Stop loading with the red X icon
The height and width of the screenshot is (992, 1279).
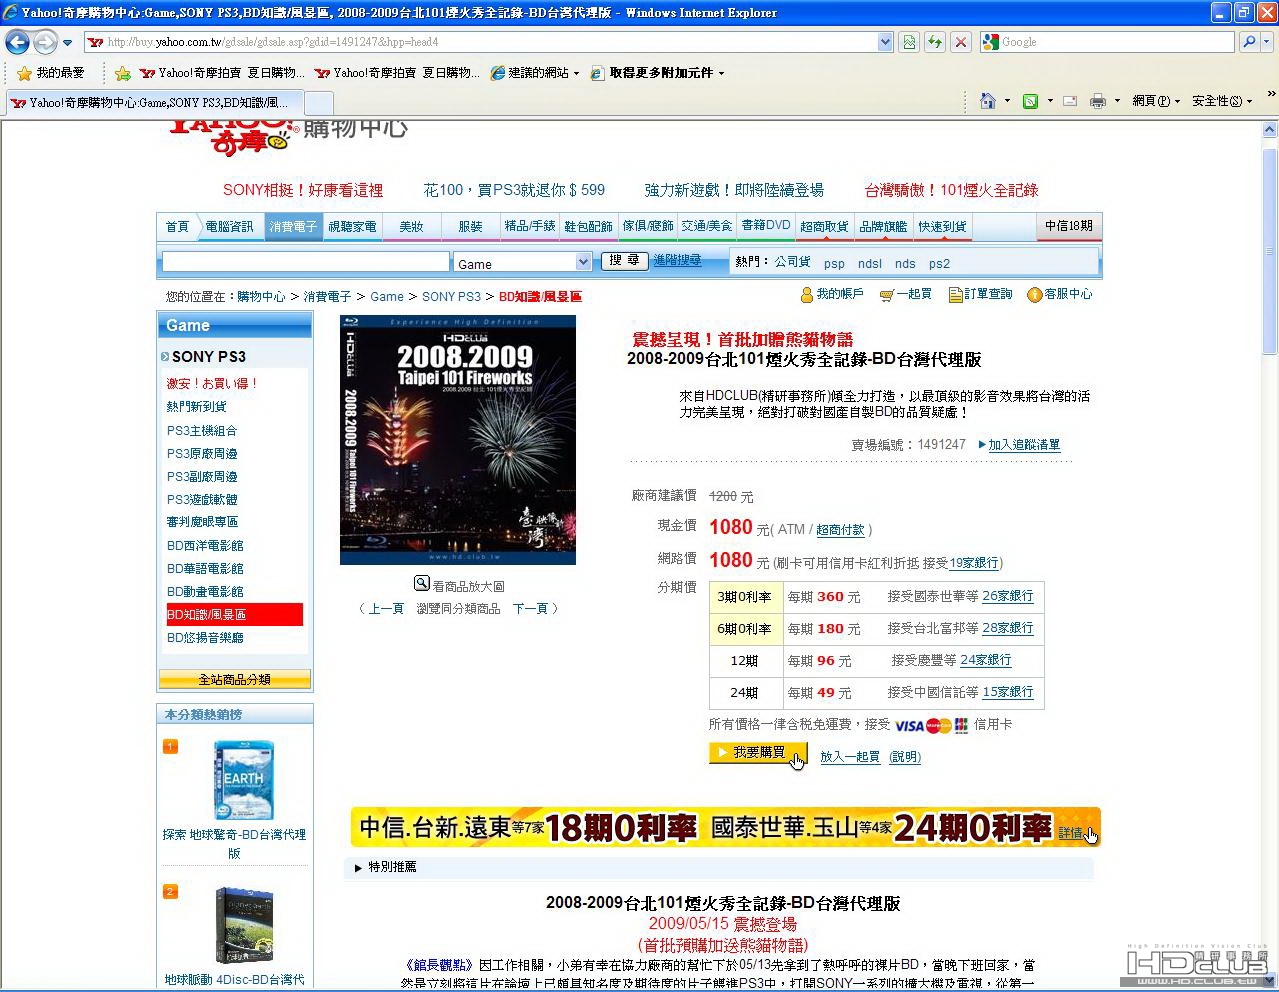click(x=961, y=42)
